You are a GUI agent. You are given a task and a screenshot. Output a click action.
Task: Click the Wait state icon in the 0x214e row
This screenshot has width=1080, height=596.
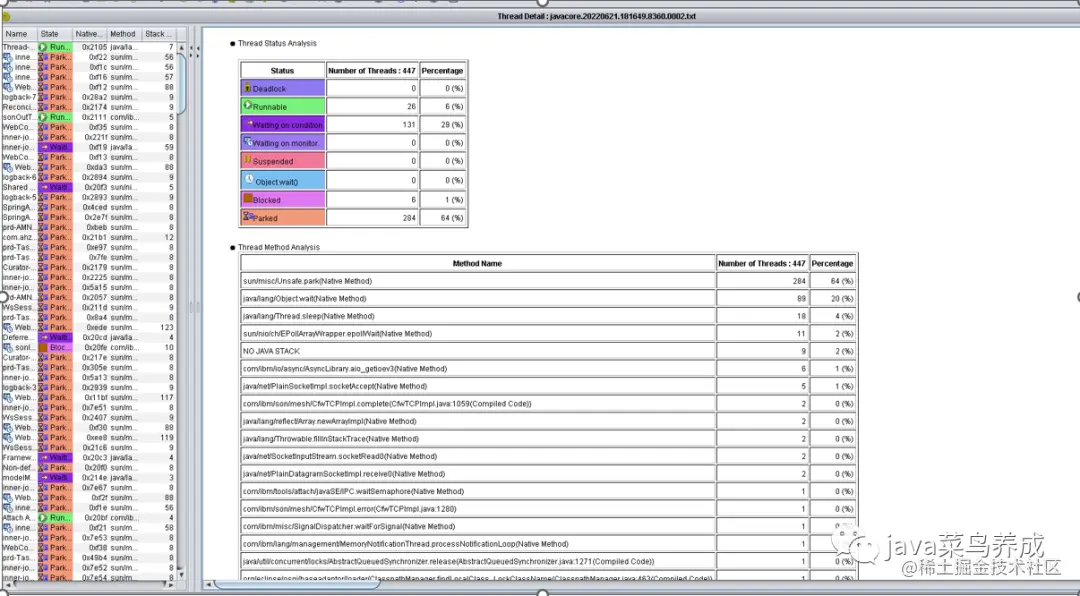44,477
